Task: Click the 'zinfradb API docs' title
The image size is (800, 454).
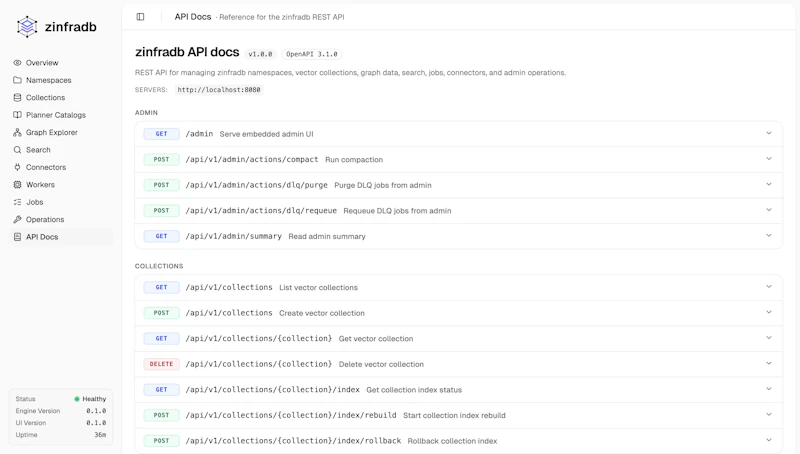Action: tap(187, 52)
